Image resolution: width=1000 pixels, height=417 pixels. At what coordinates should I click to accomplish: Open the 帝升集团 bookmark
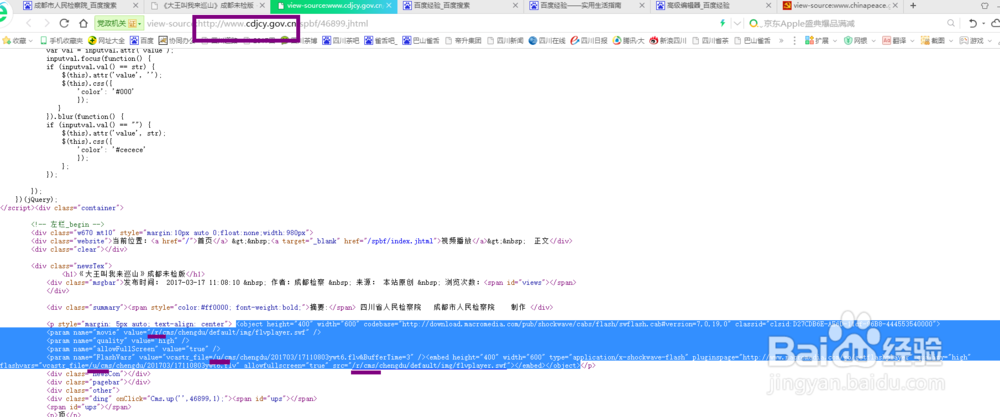point(463,40)
